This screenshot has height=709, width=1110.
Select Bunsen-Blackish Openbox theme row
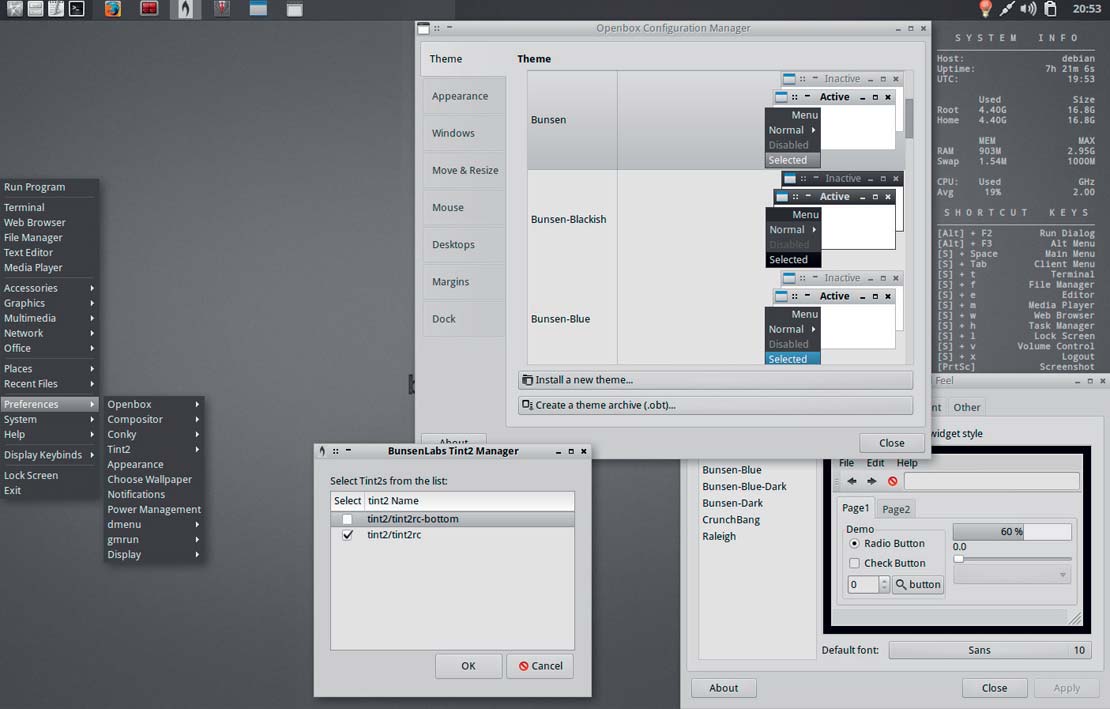coord(715,219)
